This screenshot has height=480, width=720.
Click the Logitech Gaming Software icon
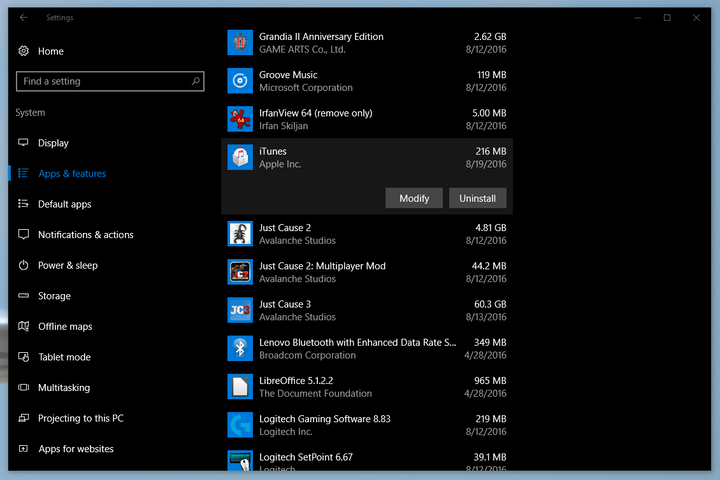(240, 425)
